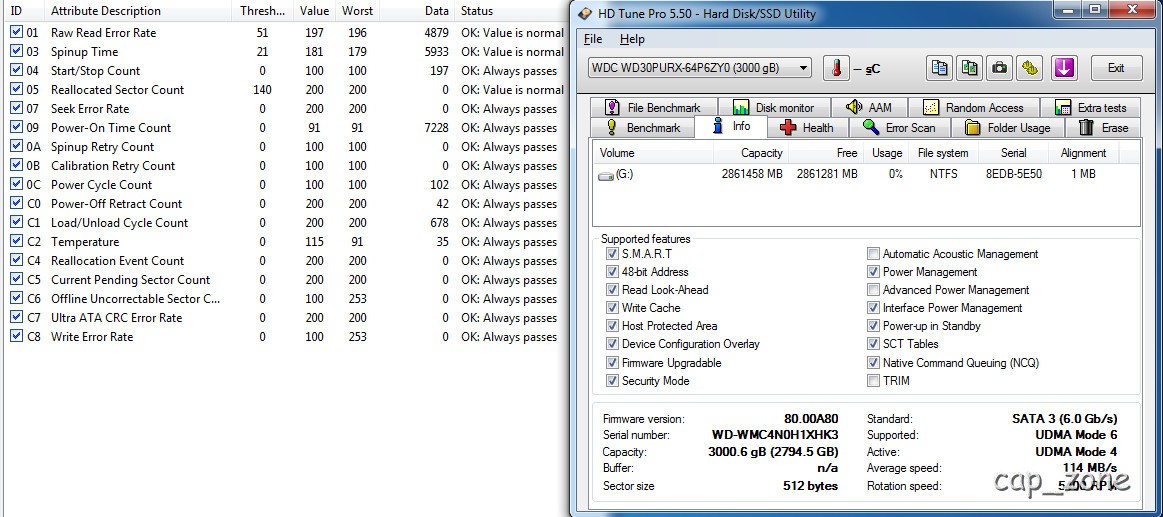Viewport: 1163px width, 517px height.
Task: Toggle the SCT Tables checkbox
Action: (874, 344)
